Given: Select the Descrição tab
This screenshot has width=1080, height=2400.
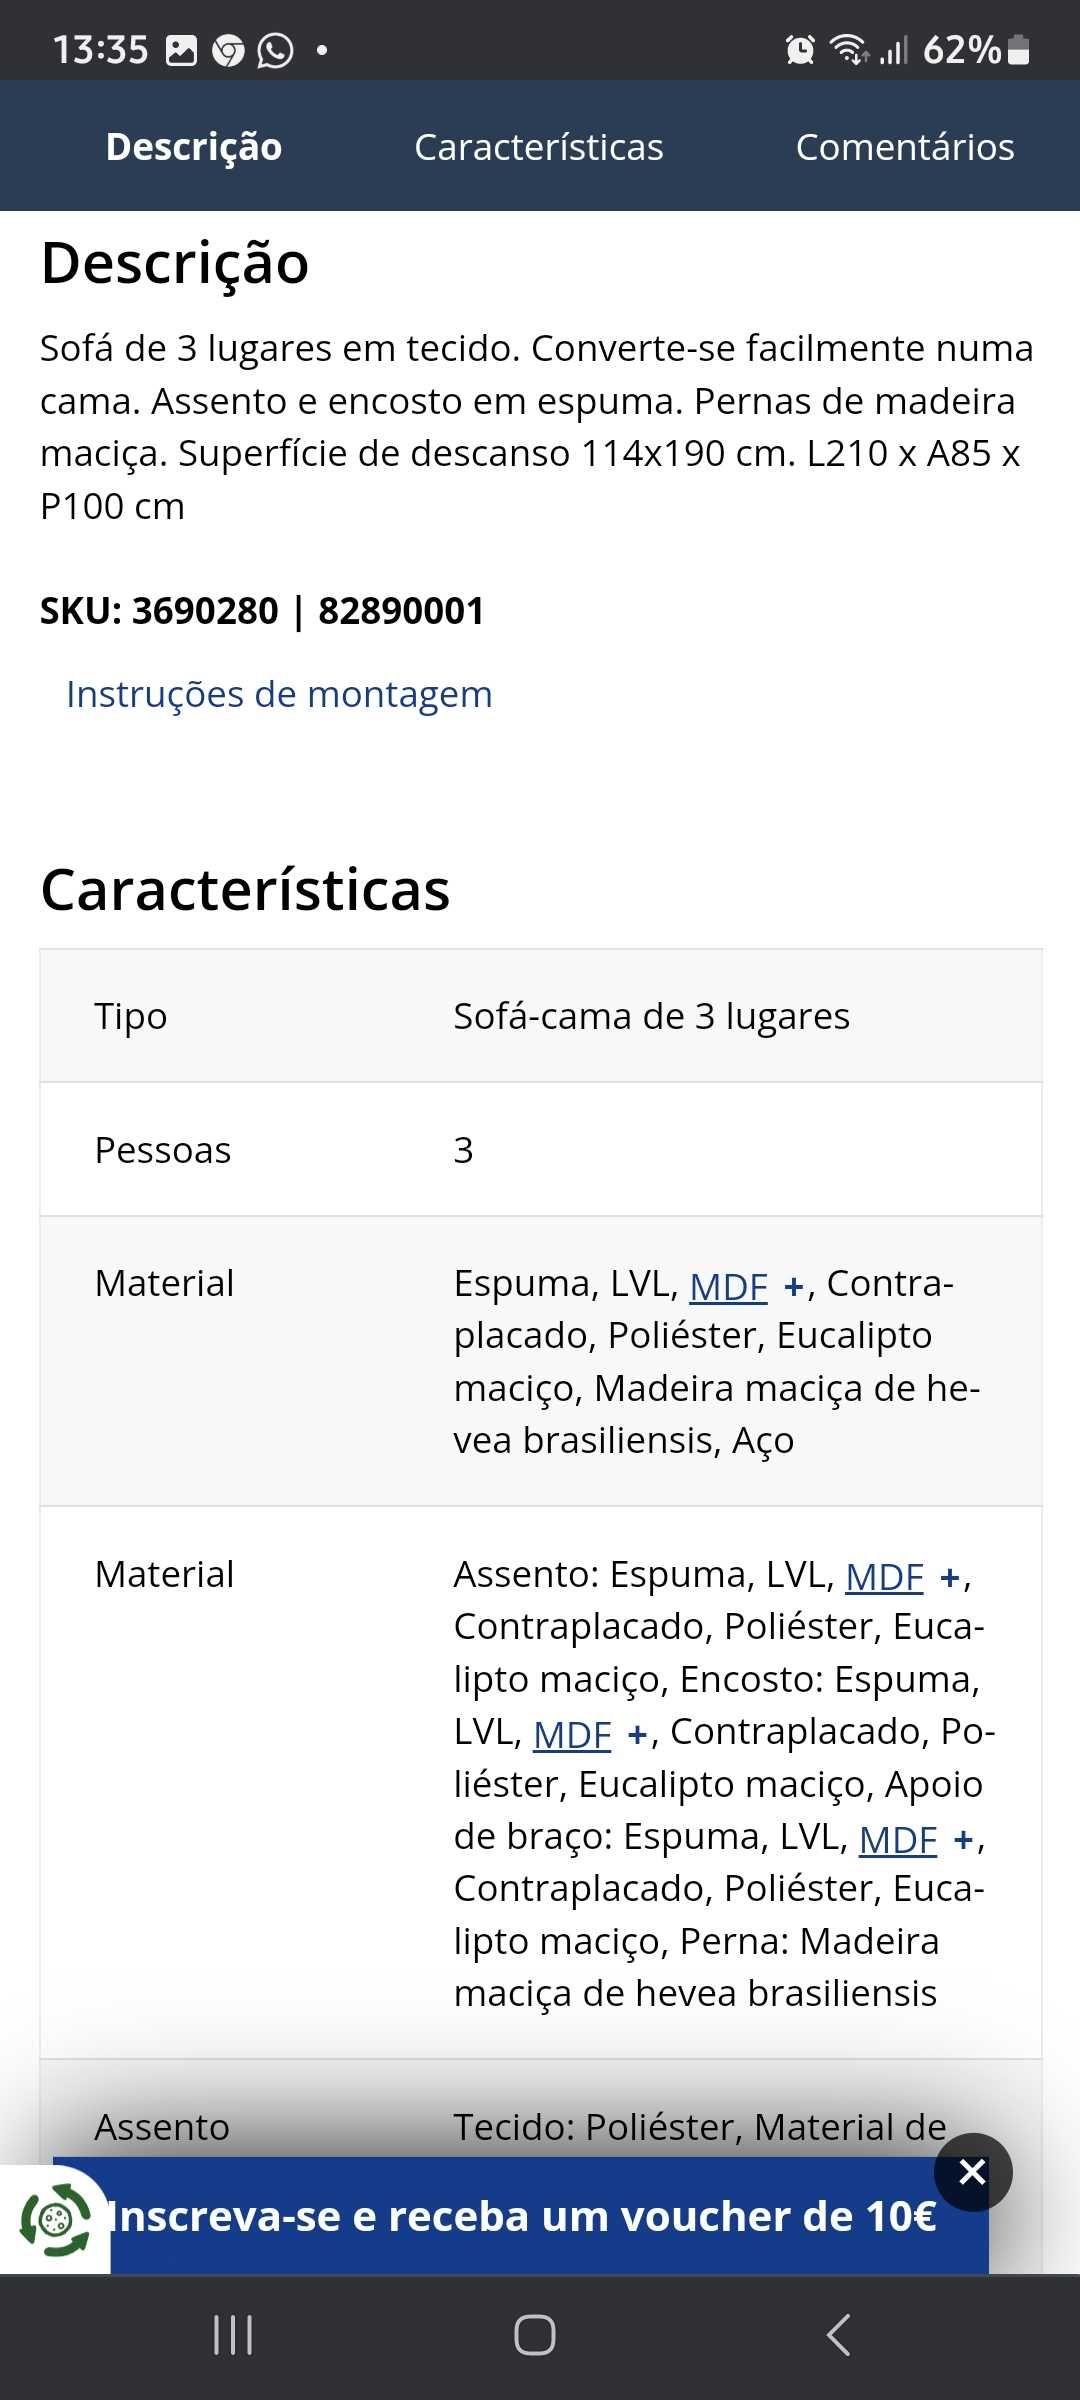Looking at the screenshot, I should point(194,147).
